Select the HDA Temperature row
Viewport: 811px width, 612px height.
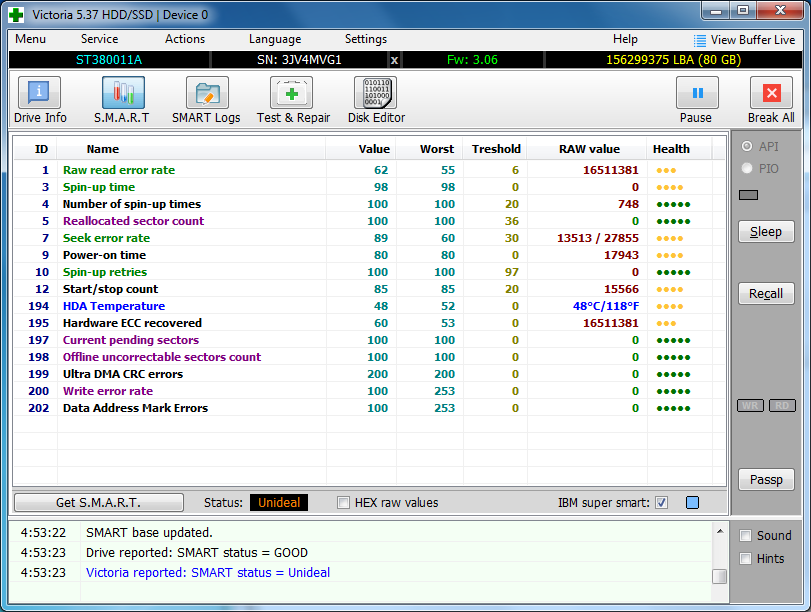point(369,306)
